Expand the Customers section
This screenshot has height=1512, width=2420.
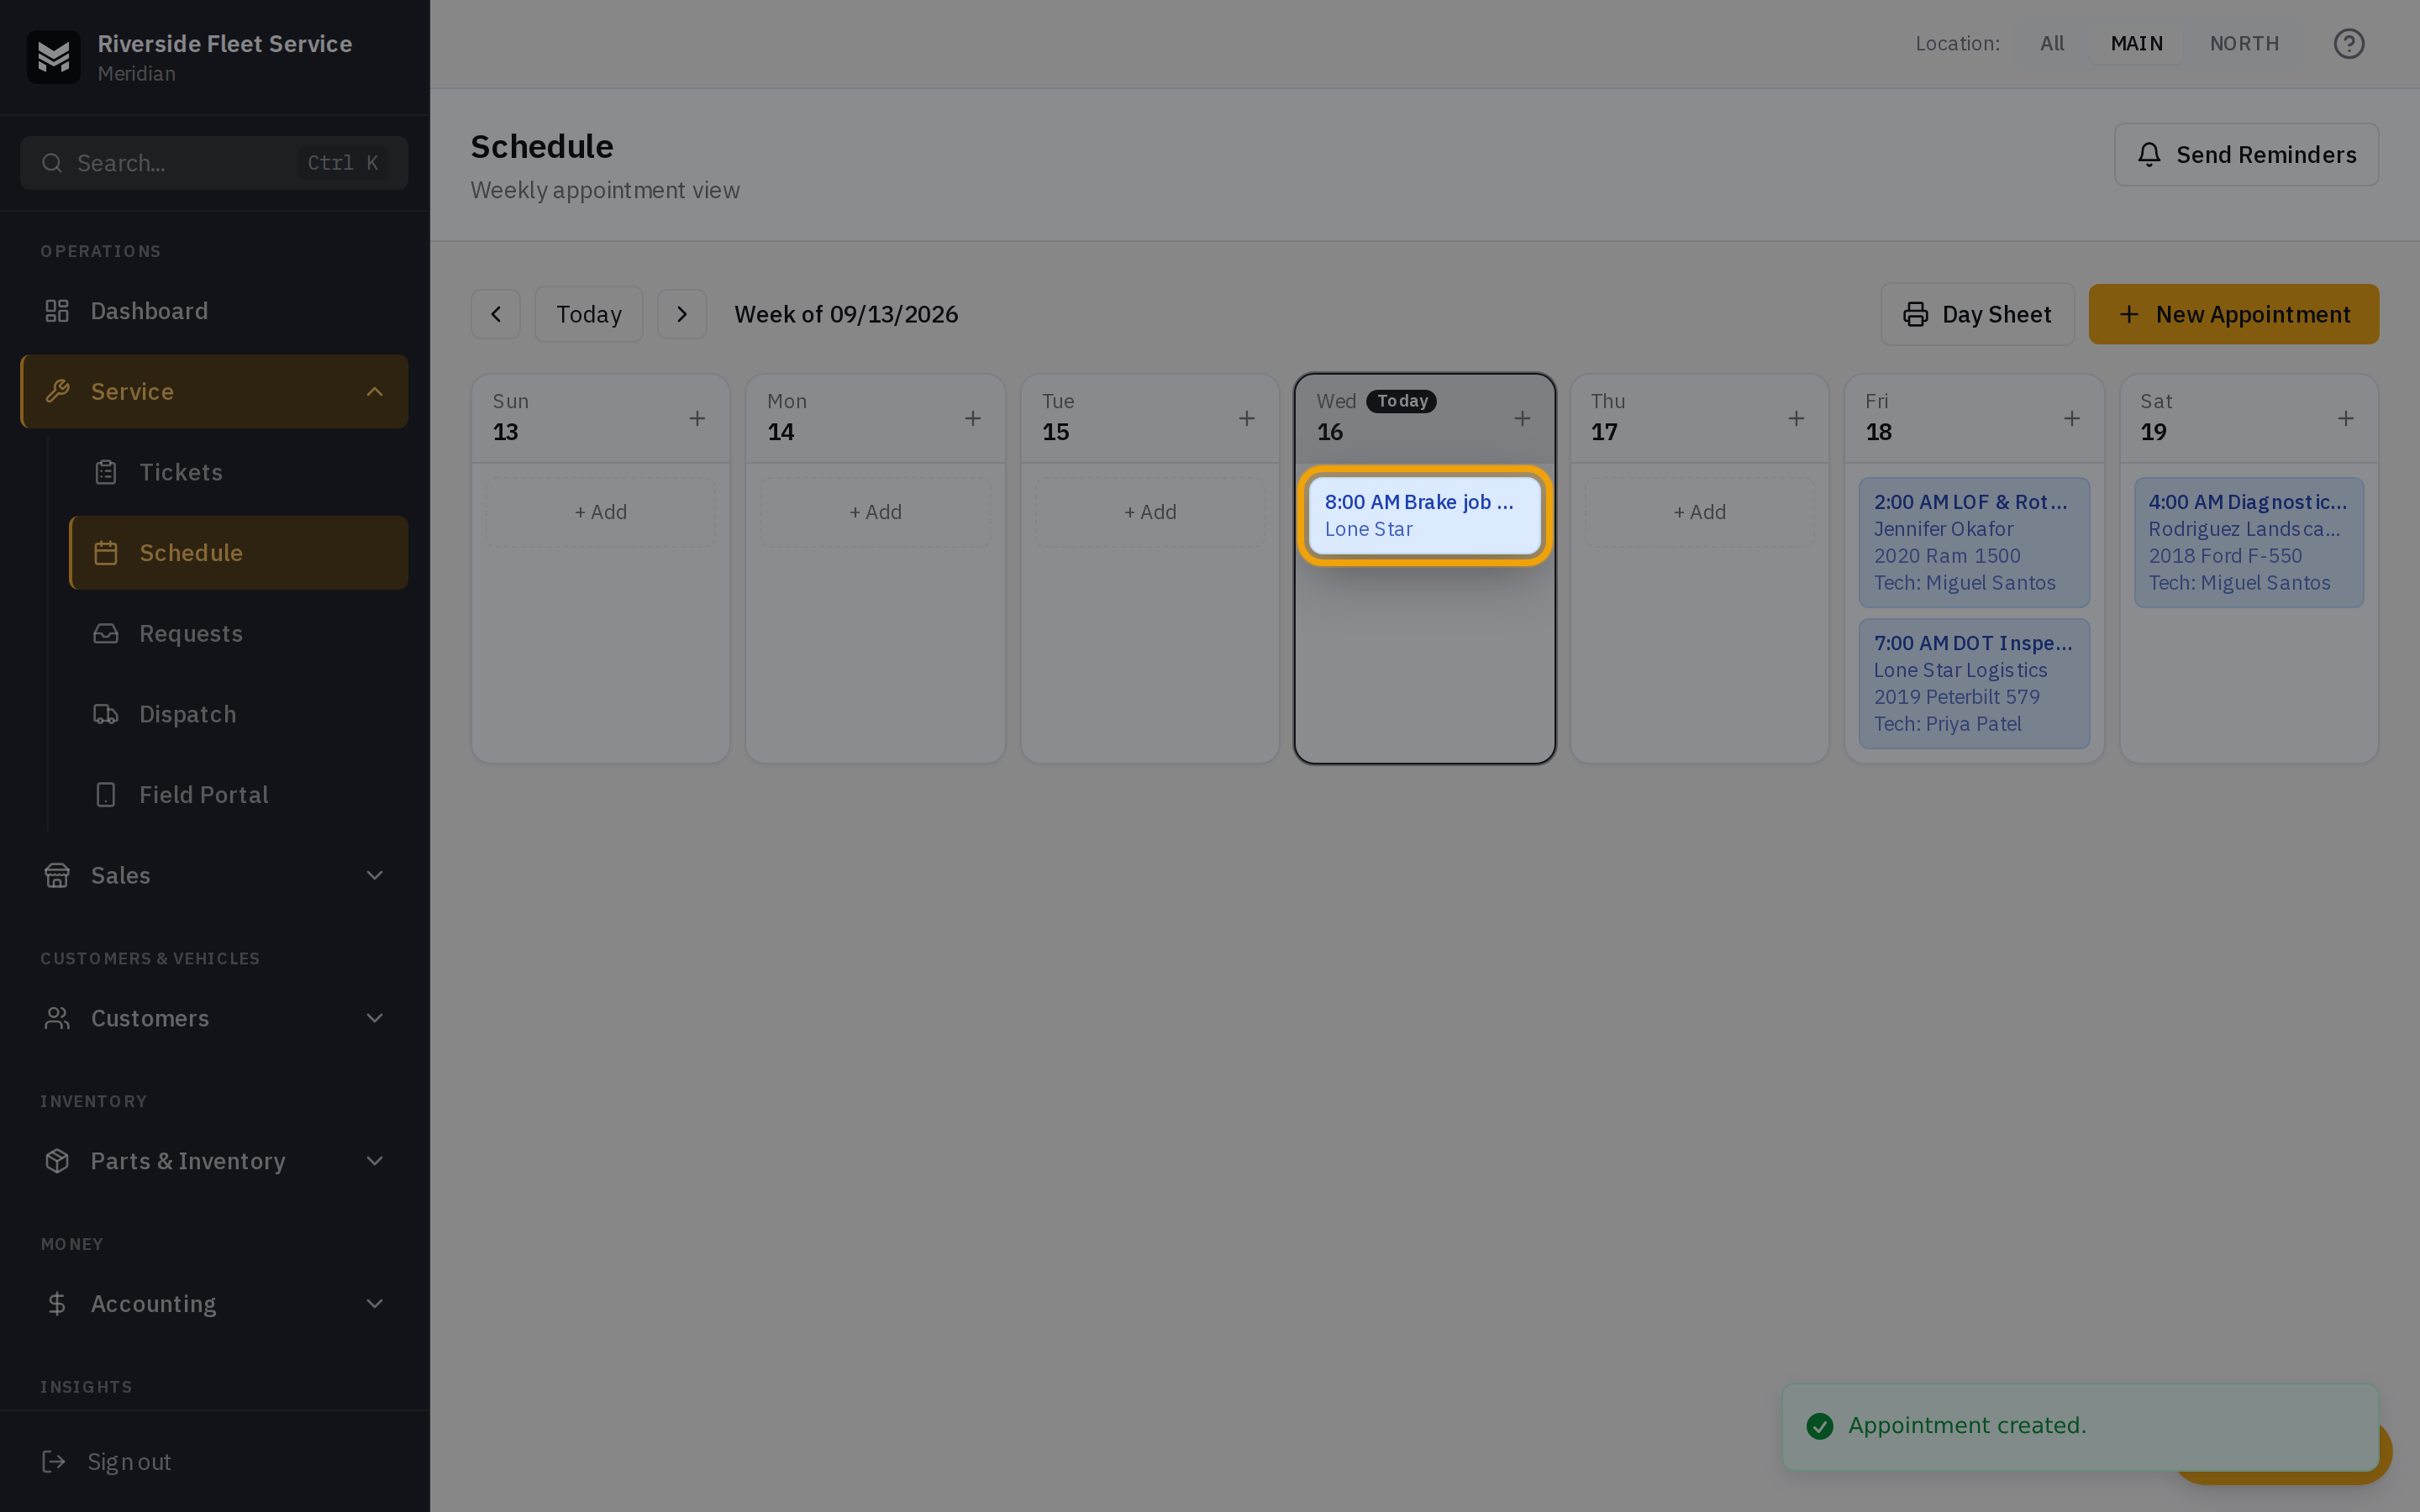[214, 1018]
